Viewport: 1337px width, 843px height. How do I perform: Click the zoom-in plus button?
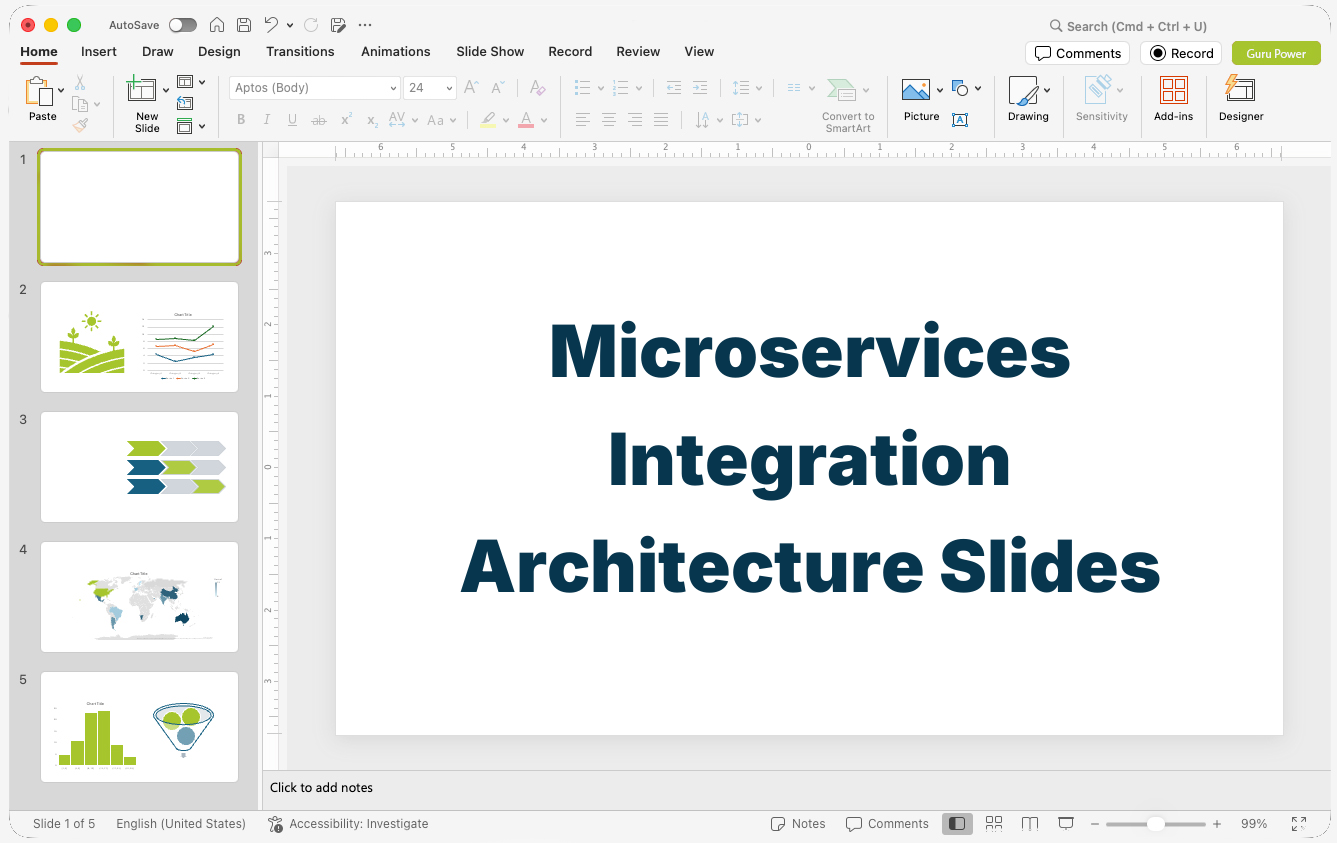click(x=1217, y=824)
